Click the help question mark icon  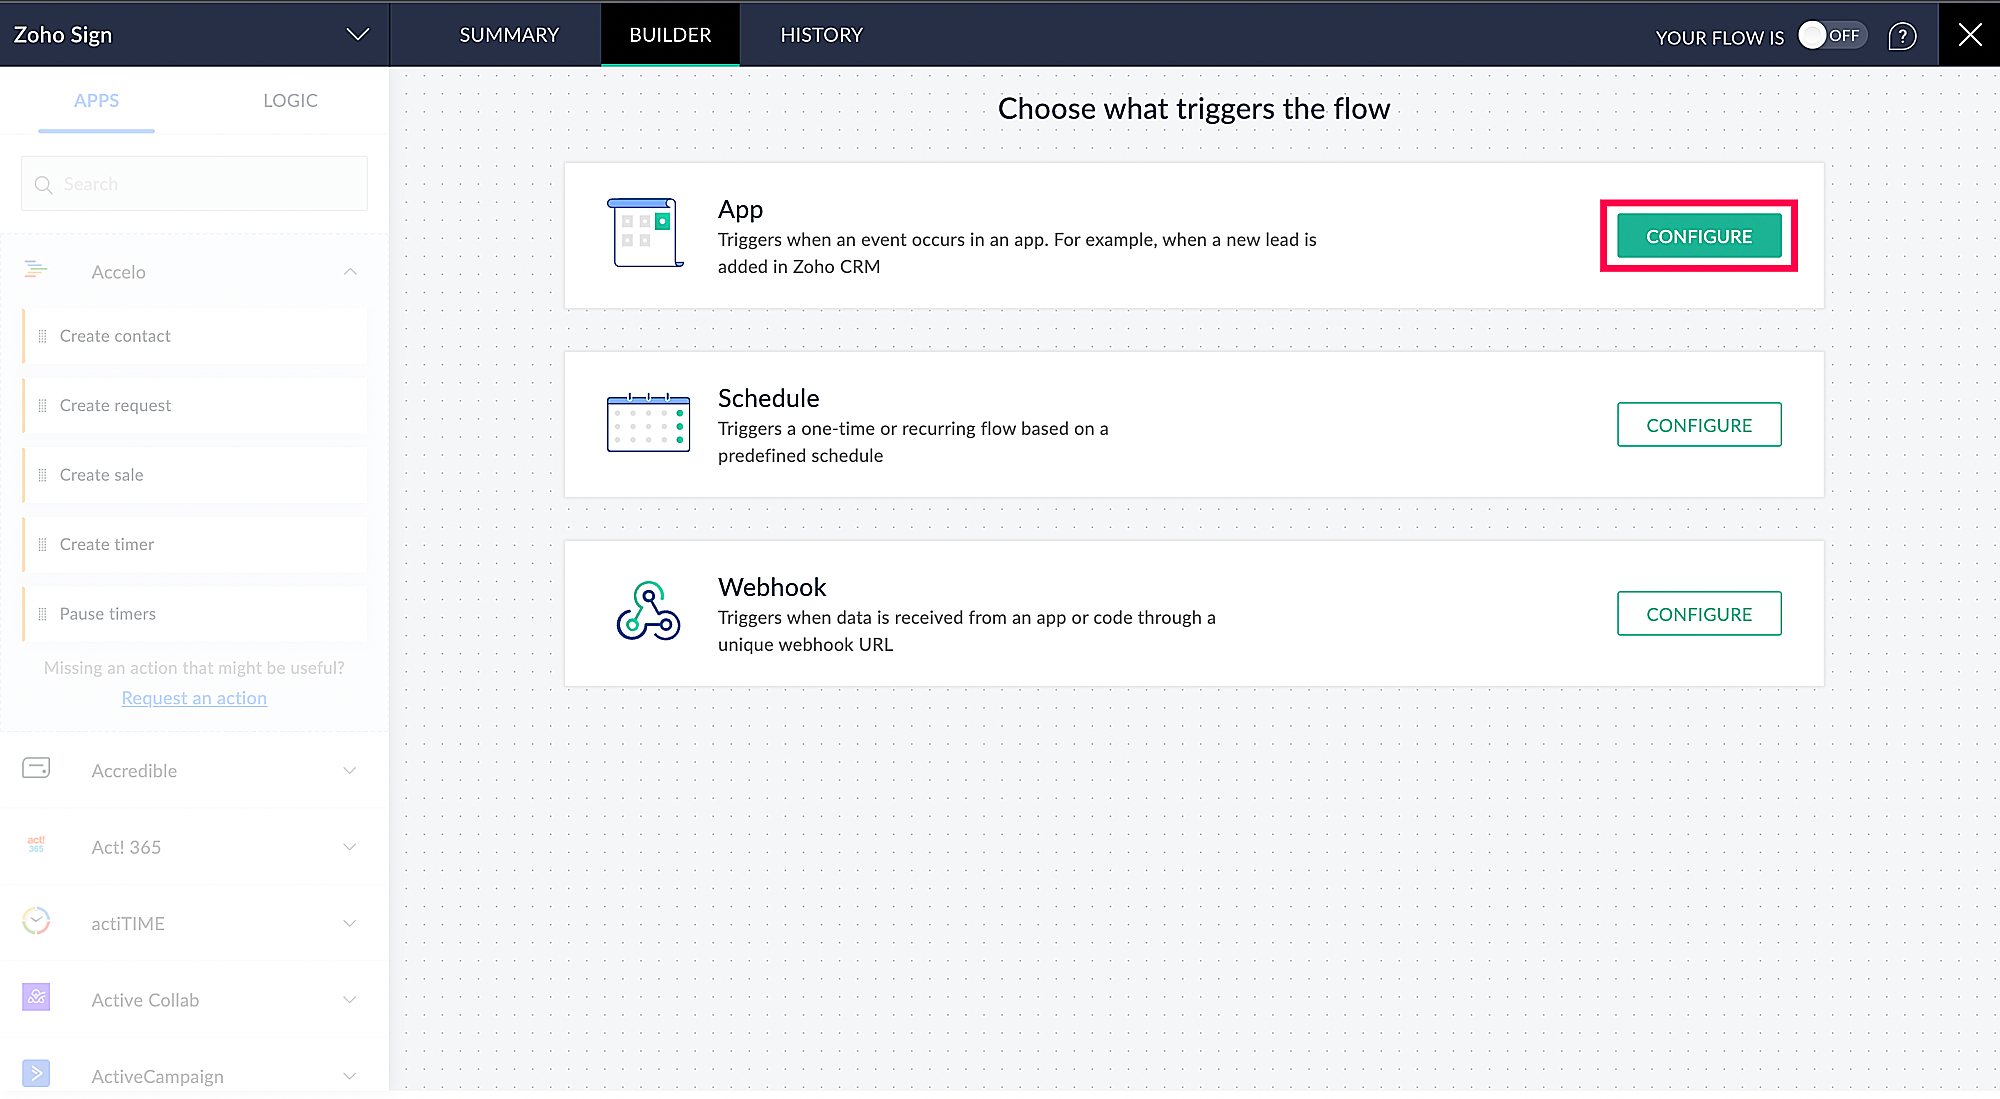tap(1902, 36)
